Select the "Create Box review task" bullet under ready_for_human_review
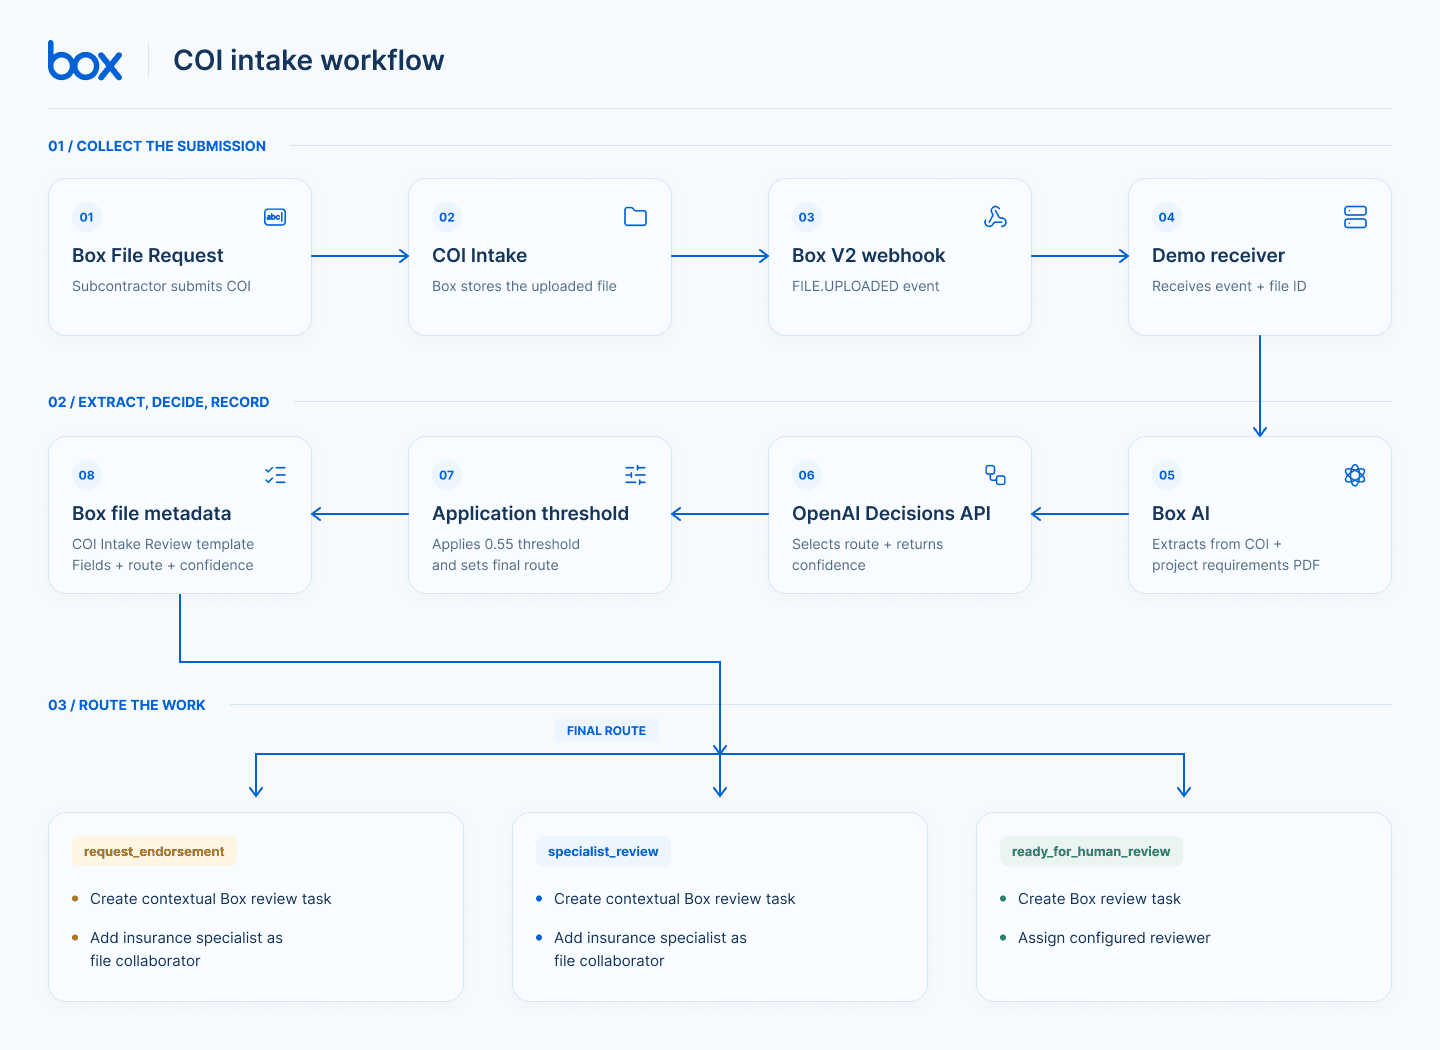 1099,899
